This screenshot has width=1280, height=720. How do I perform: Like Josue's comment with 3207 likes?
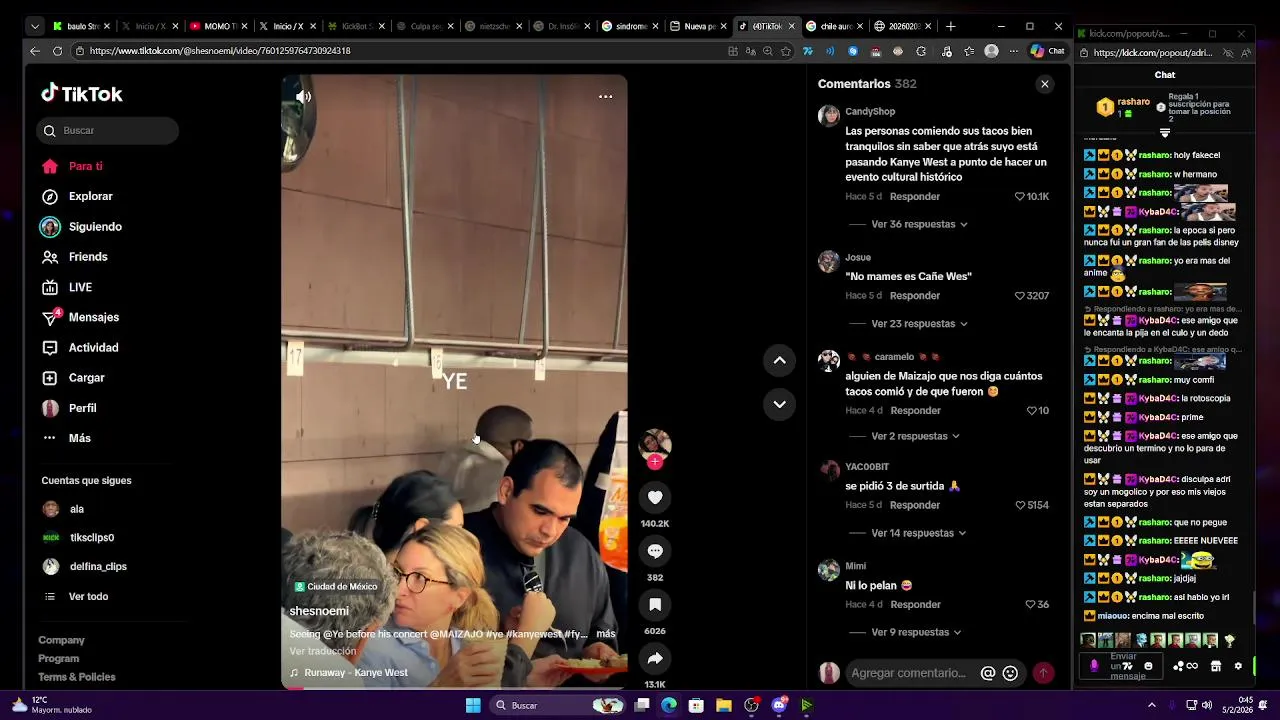tap(1020, 296)
